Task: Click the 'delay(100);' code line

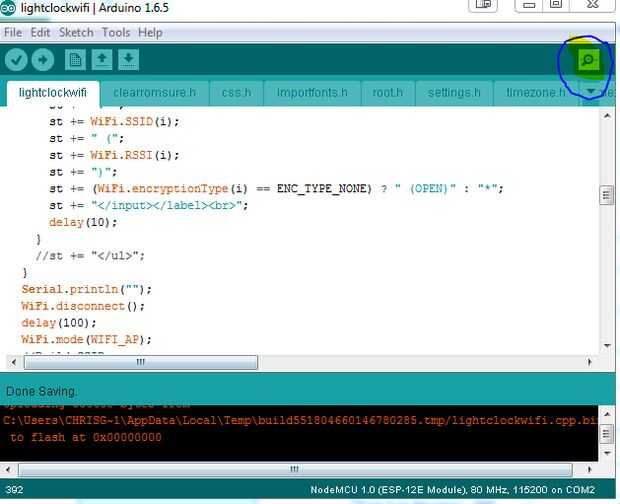Action: click(x=59, y=323)
